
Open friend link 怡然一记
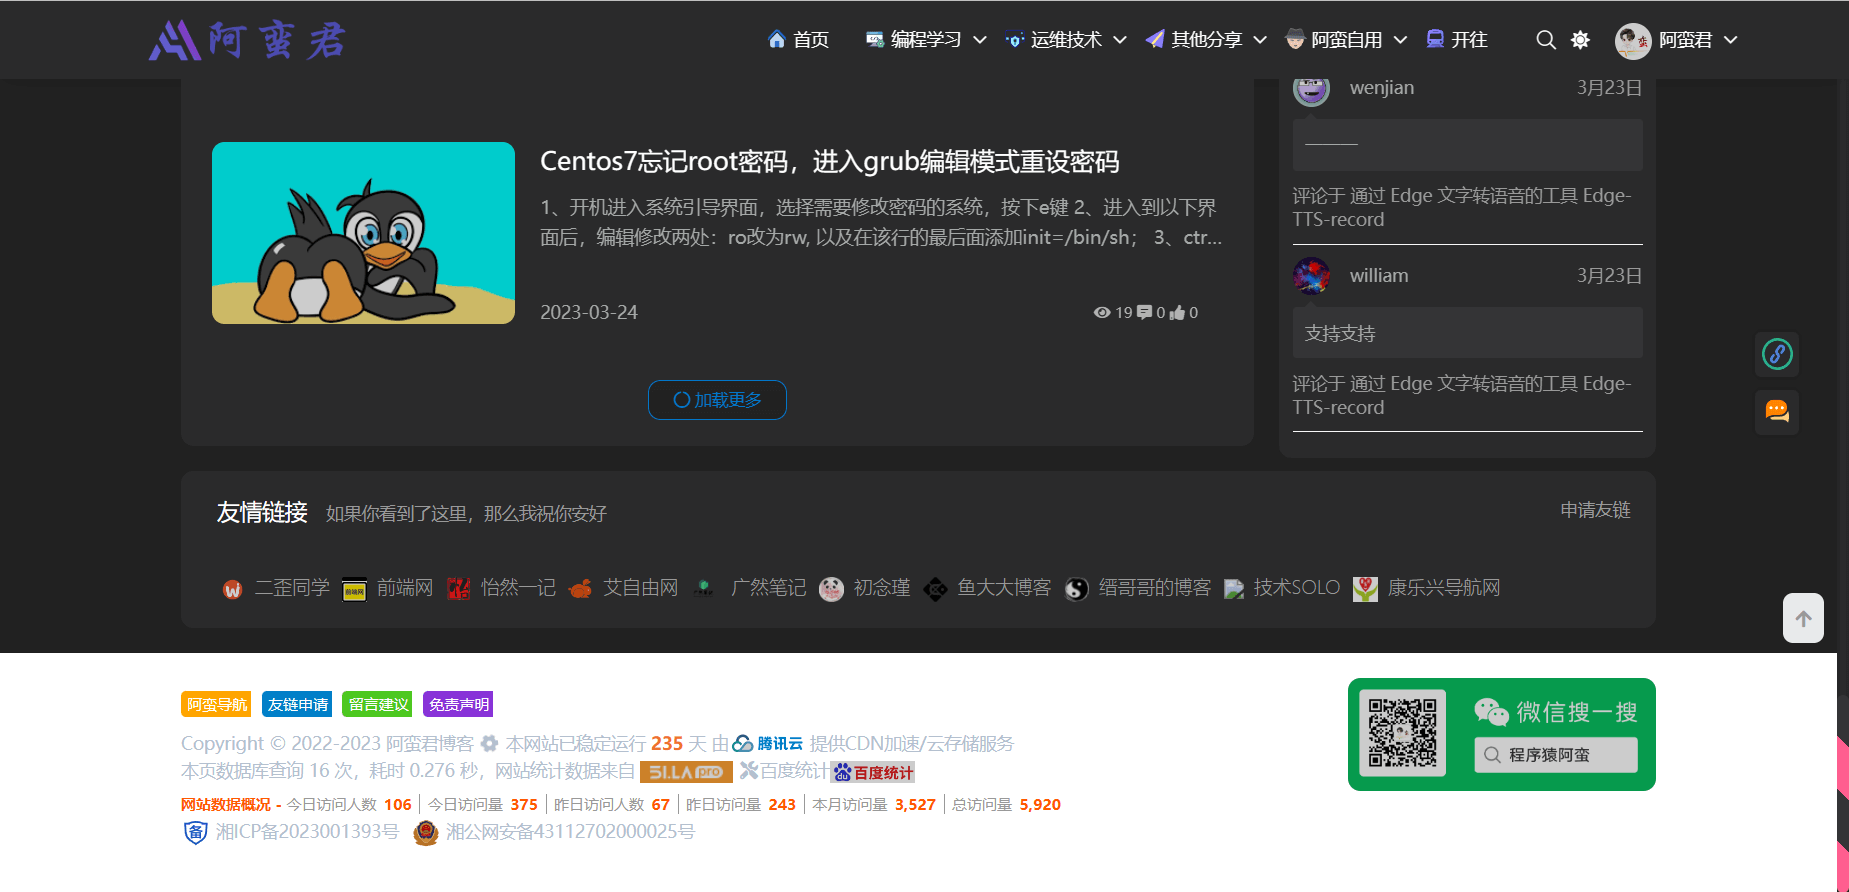point(518,588)
